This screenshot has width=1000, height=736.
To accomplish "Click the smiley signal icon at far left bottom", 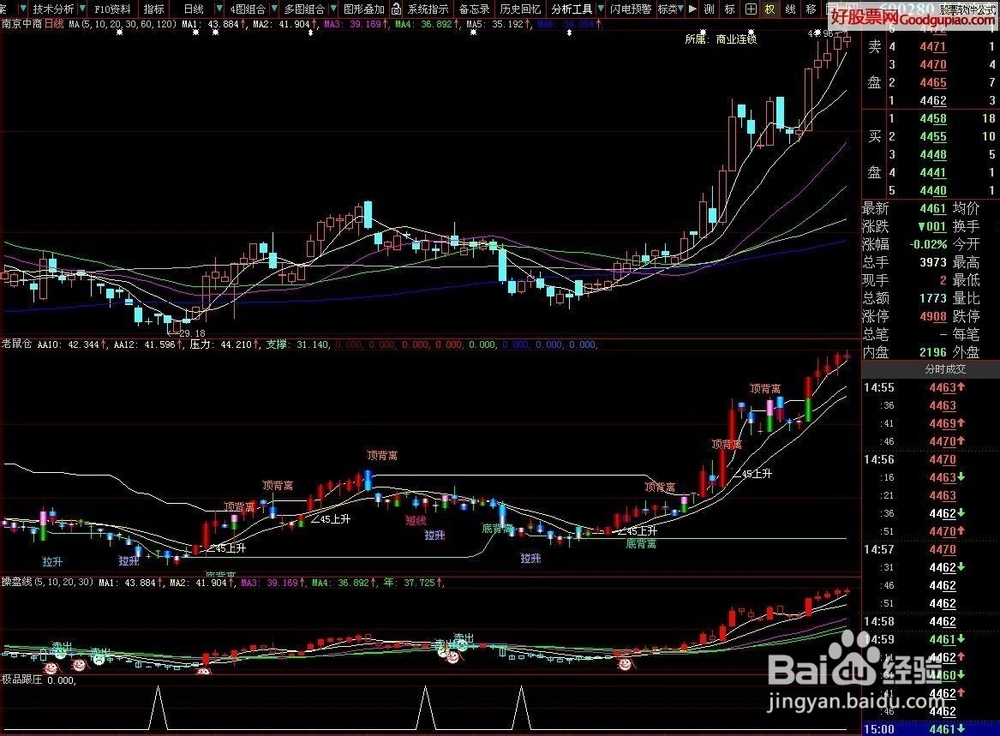I will (50, 668).
